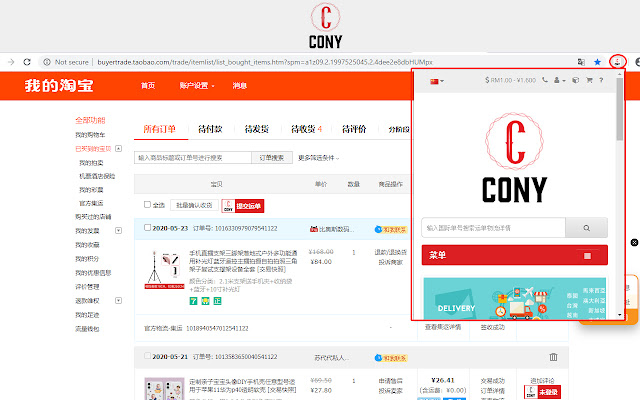Open the user account dropdown in CONY popup
Viewport: 640px width, 400px height.
point(560,80)
